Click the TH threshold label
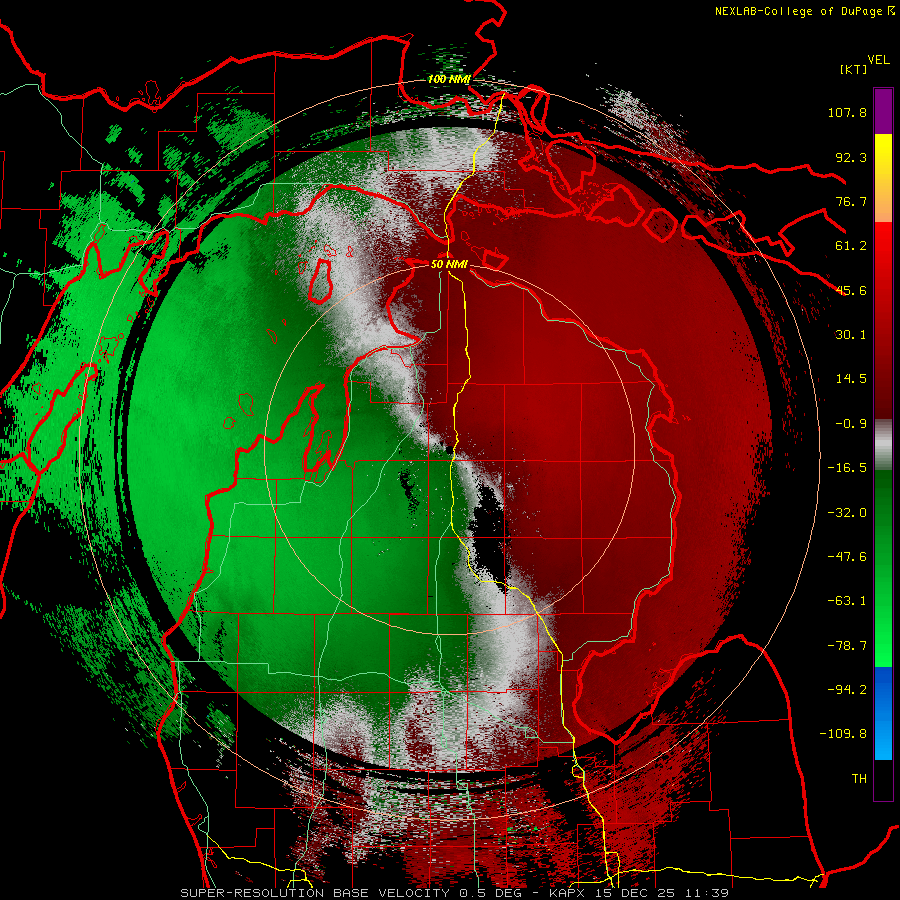This screenshot has width=900, height=900. coord(859,779)
